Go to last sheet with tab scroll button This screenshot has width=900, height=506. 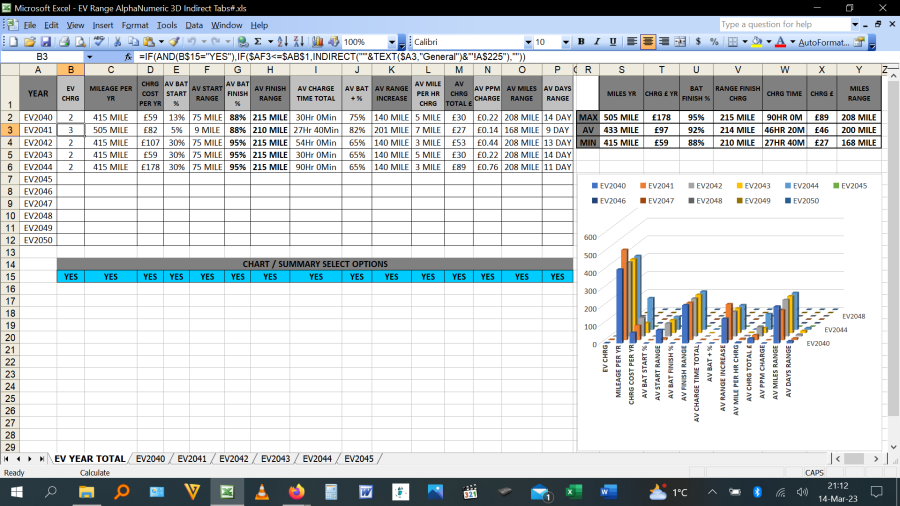pos(42,459)
